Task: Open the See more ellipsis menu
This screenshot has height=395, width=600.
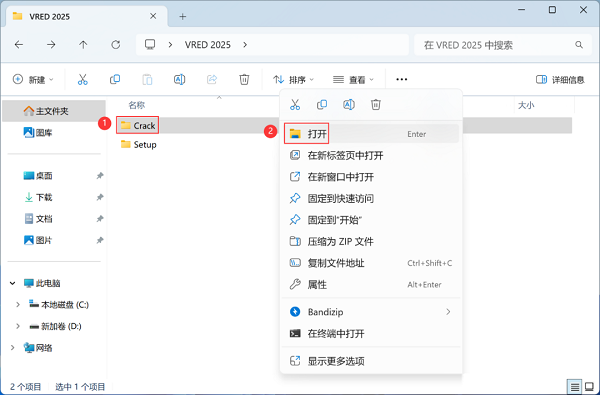Action: (401, 79)
